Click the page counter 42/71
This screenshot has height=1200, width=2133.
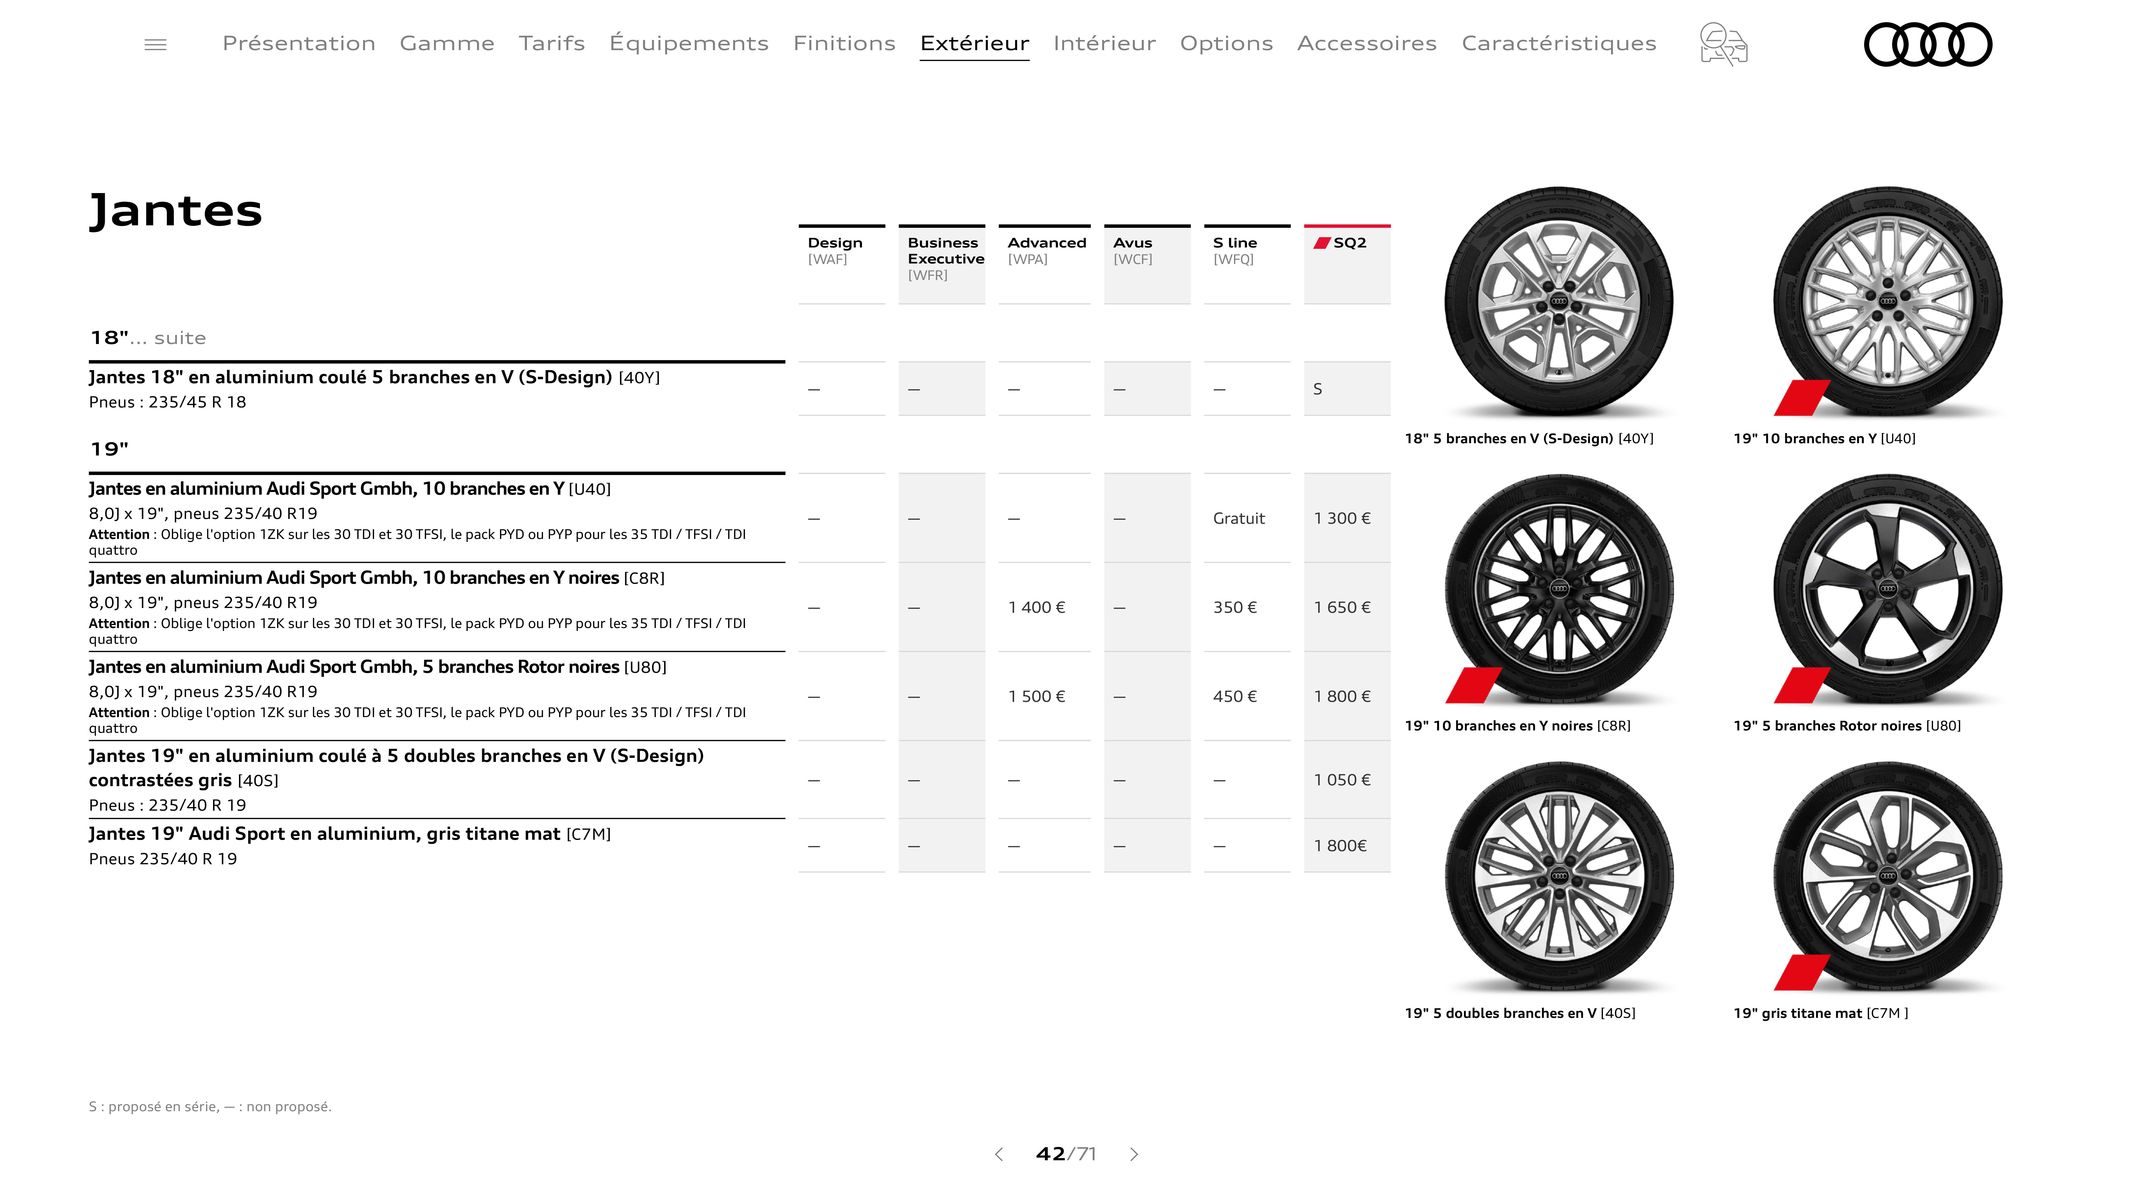coord(1066,1154)
